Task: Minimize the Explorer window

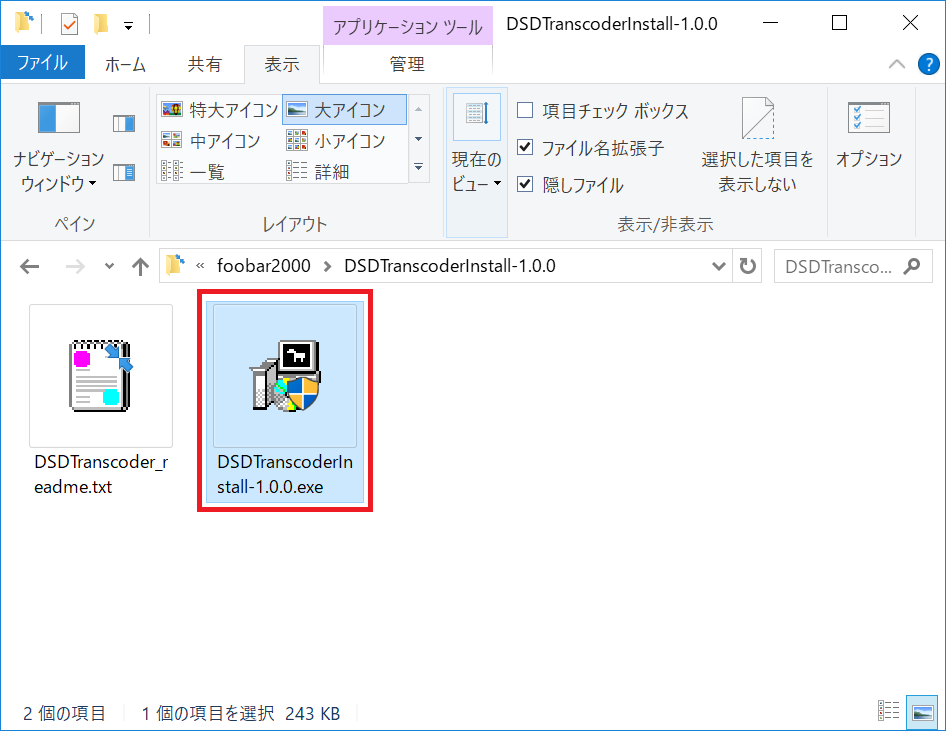Action: tap(770, 24)
